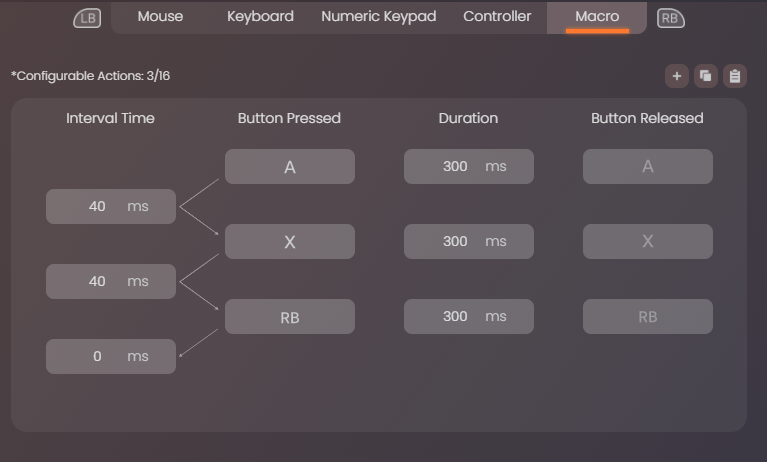The image size is (767, 462).
Task: Click the Button Pressed X field
Action: [290, 241]
